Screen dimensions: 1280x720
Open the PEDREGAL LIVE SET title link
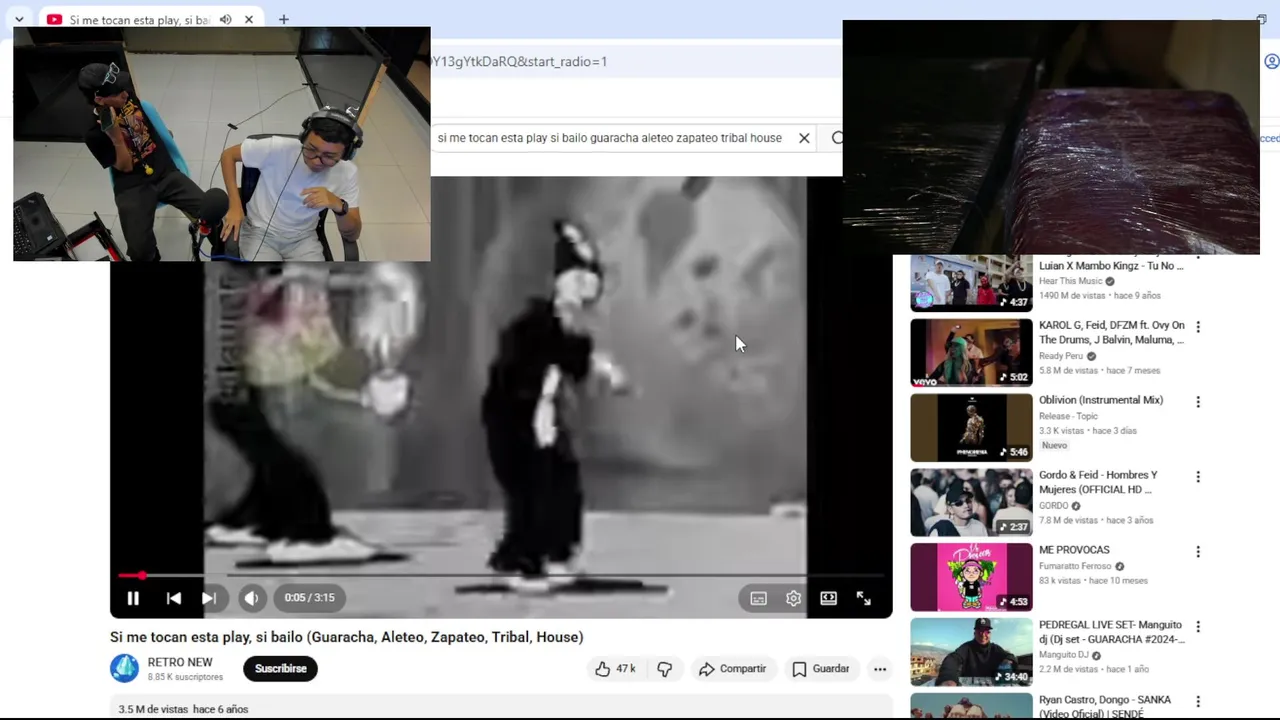(1112, 632)
